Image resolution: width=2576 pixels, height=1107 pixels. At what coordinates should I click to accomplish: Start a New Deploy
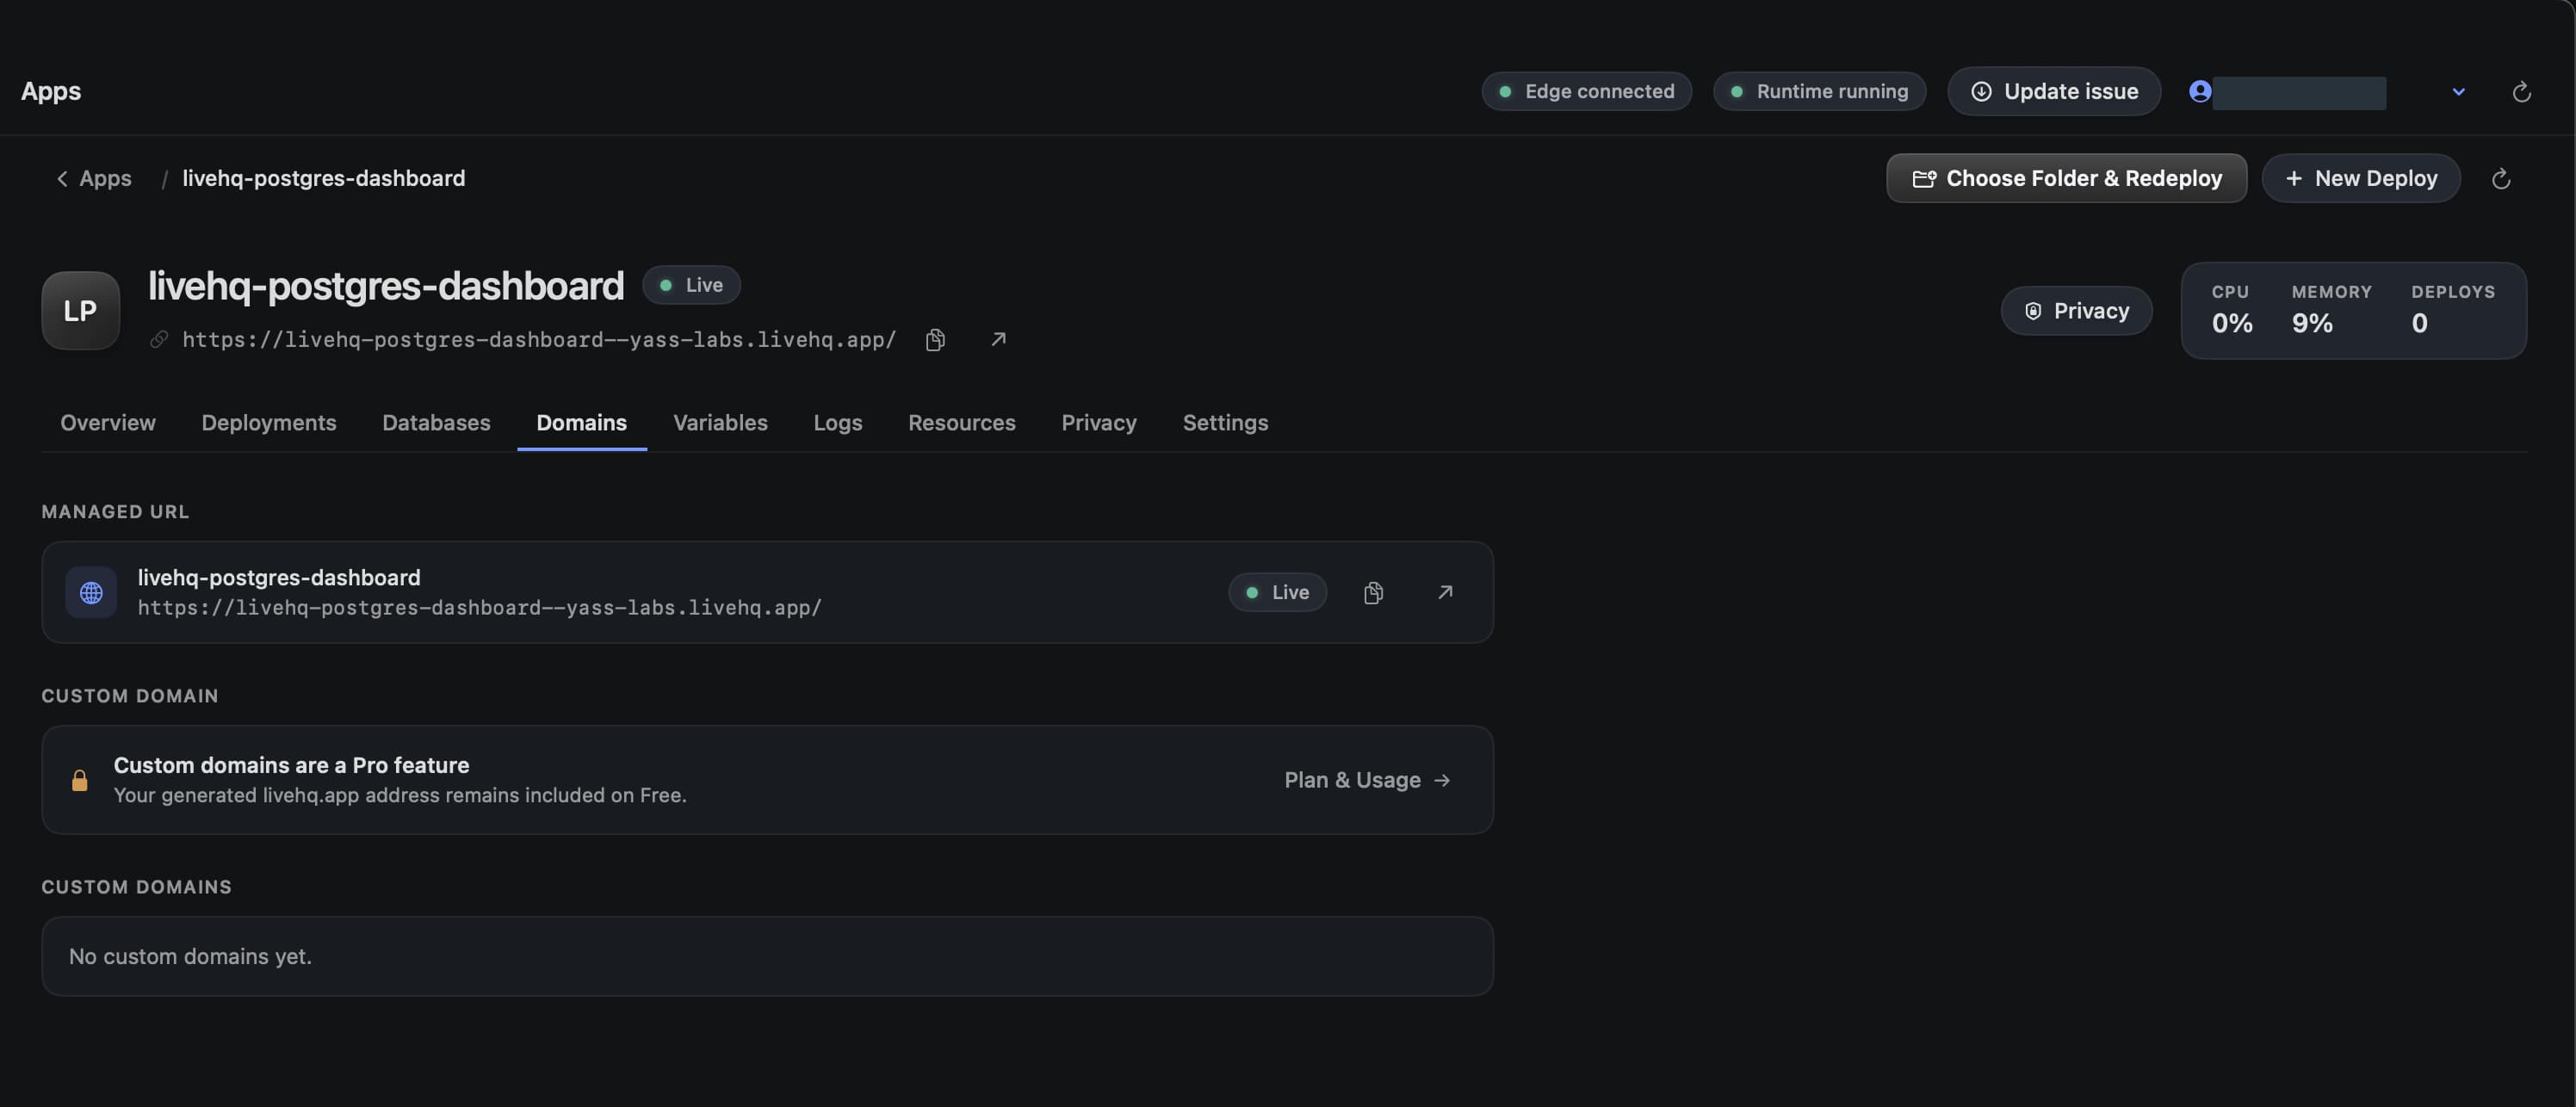tap(2361, 179)
